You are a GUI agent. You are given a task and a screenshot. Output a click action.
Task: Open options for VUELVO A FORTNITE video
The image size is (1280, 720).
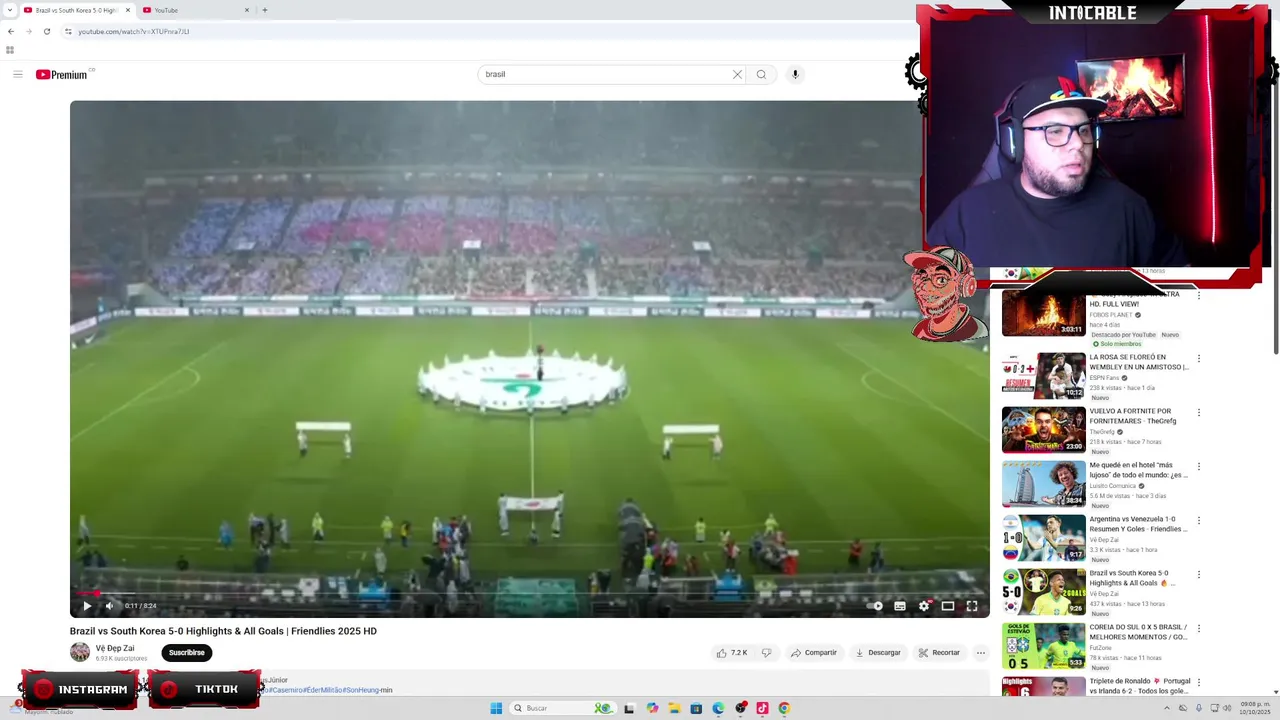pos(1199,412)
